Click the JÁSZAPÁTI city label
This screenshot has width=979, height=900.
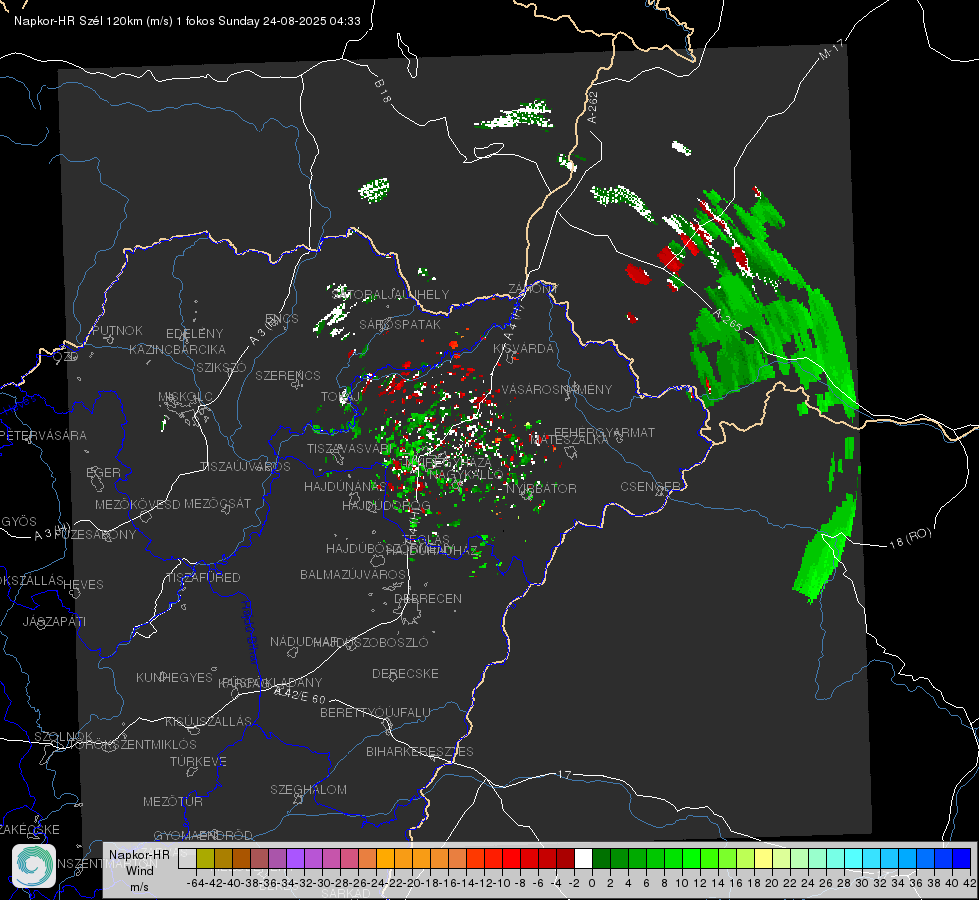[54, 621]
